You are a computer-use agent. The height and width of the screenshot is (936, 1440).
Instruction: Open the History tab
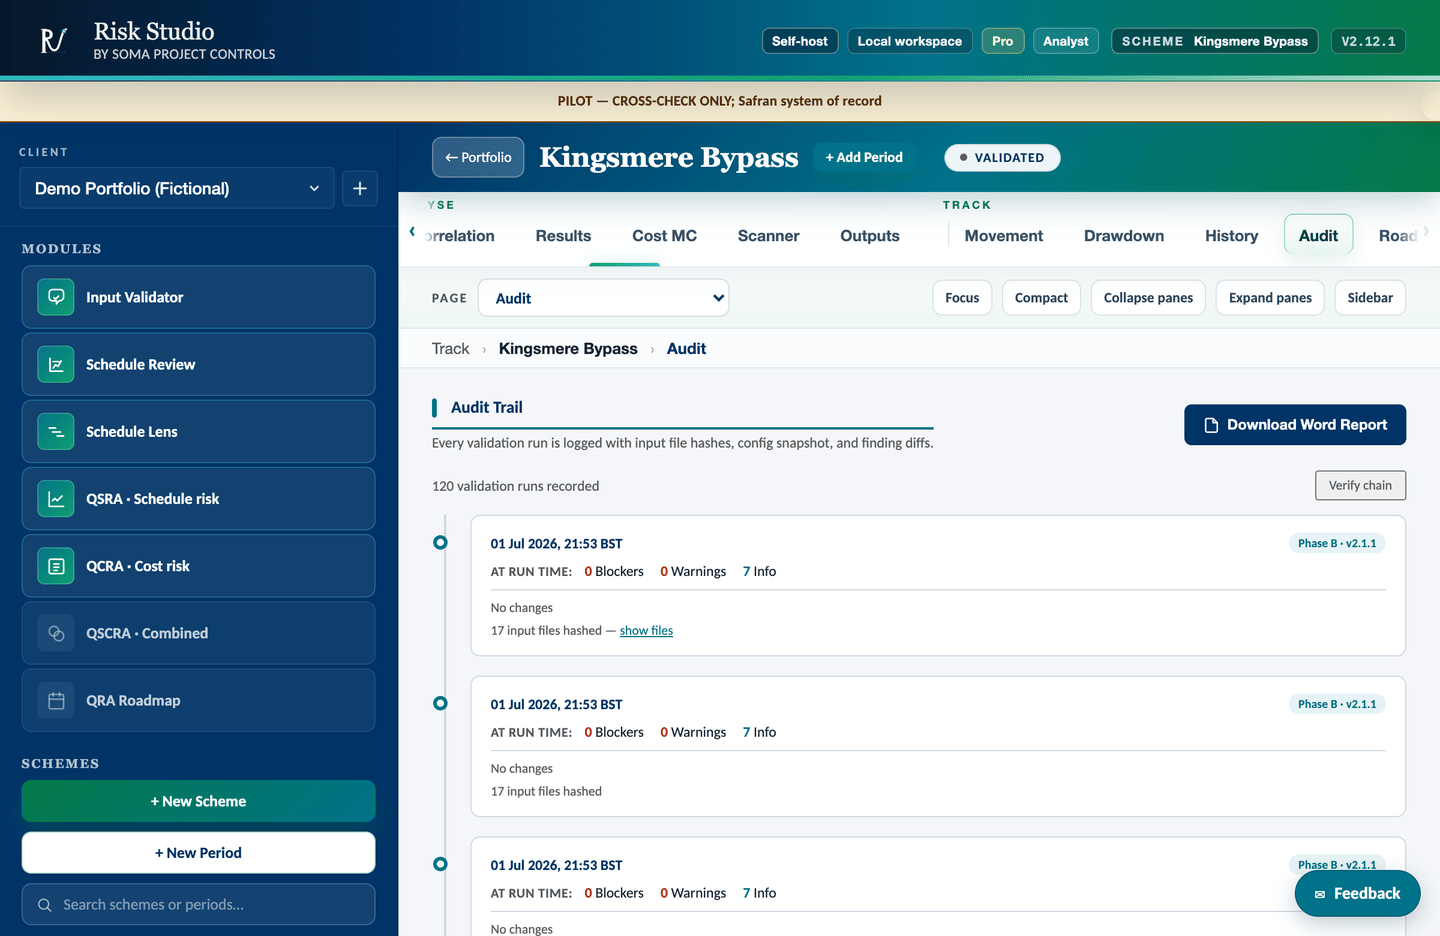1231,236
